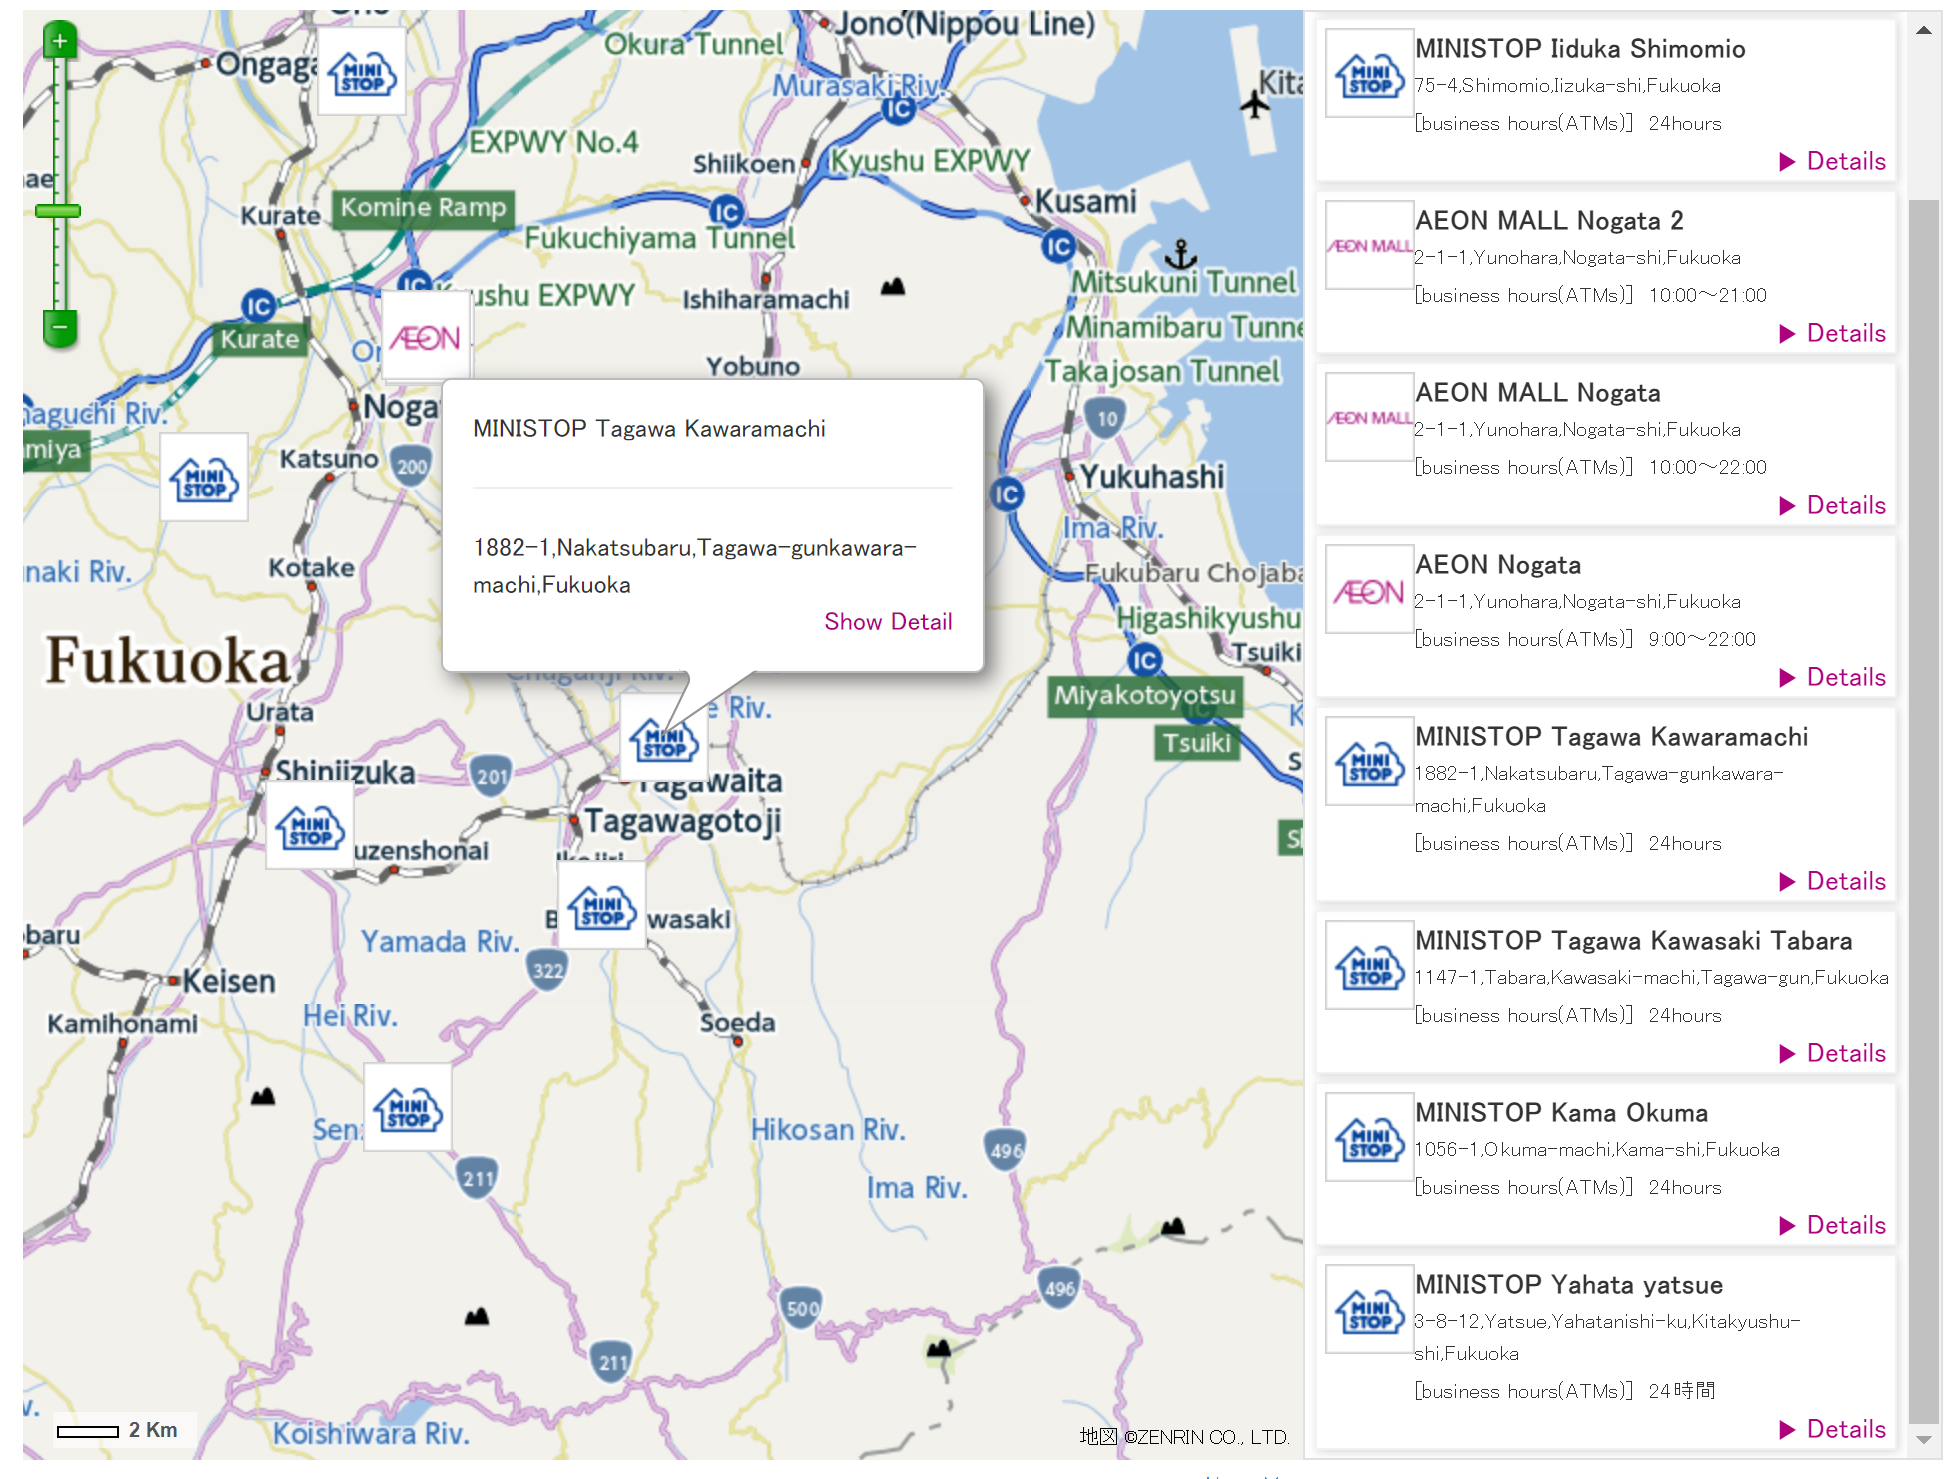Click the AEON marker near Nogata
The height and width of the screenshot is (1479, 1955).
coord(427,336)
